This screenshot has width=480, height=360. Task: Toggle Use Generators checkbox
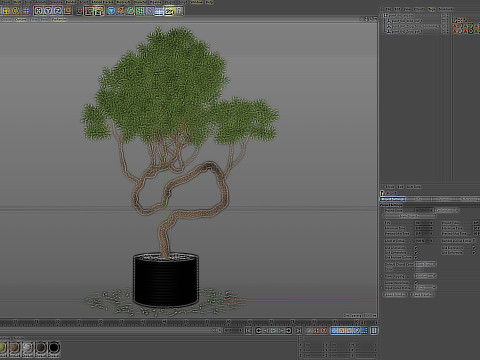tap(416, 253)
